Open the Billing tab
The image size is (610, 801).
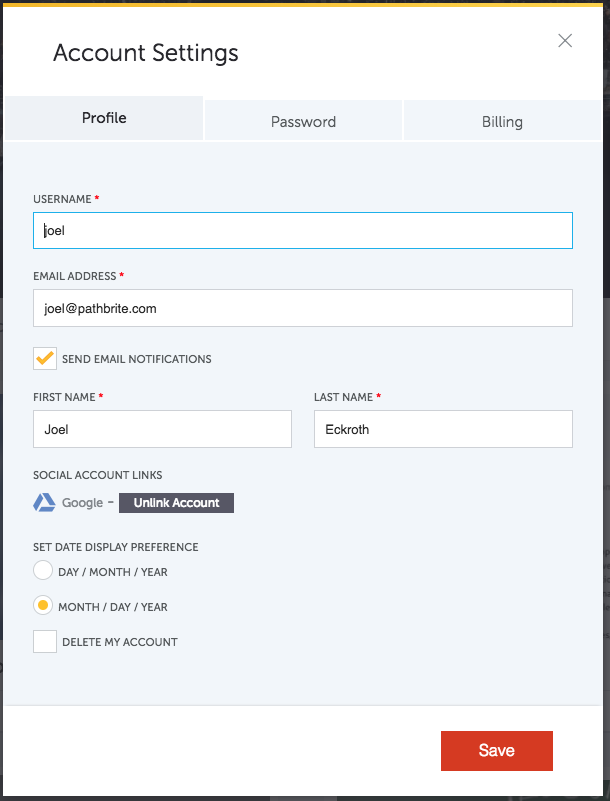tap(502, 122)
